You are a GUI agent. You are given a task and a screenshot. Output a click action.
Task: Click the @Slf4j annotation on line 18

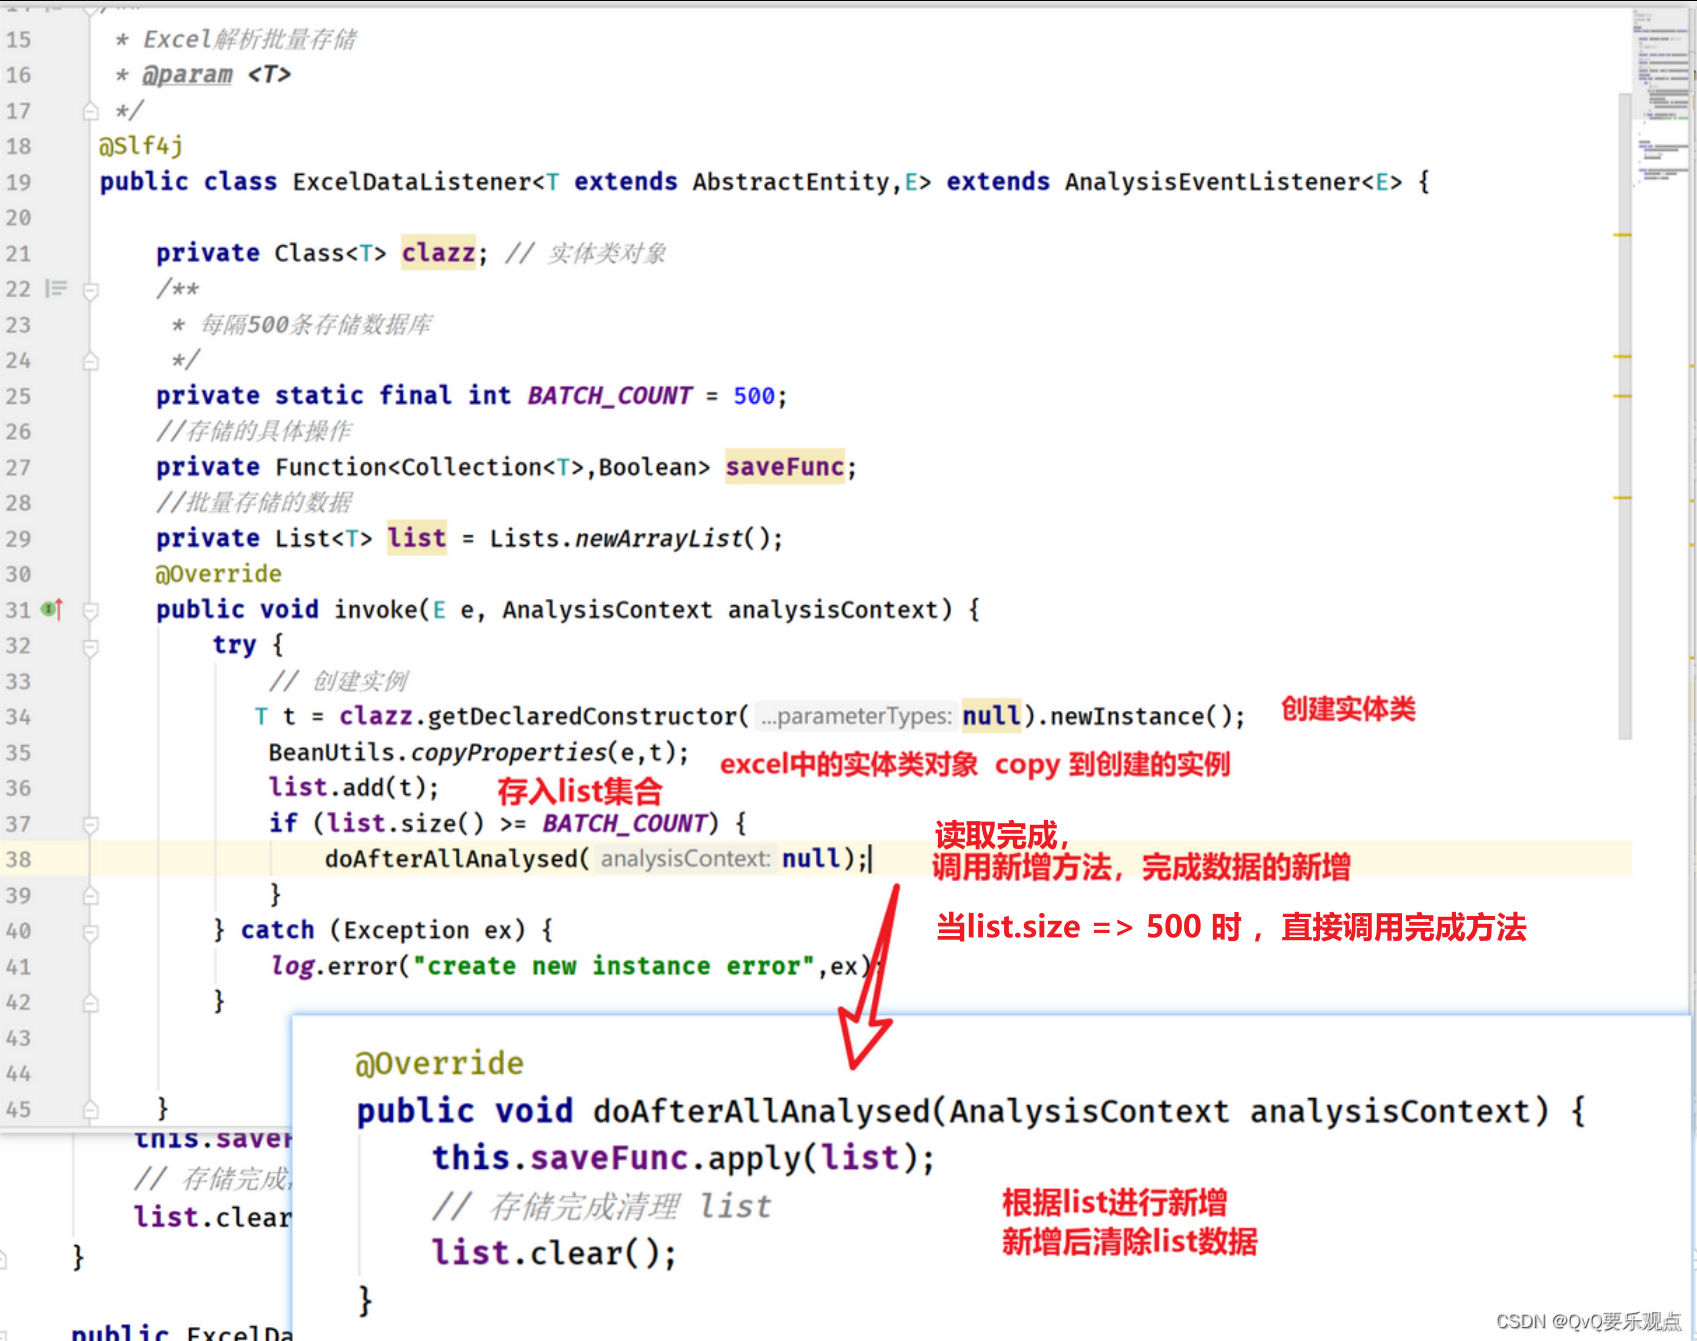(x=141, y=146)
